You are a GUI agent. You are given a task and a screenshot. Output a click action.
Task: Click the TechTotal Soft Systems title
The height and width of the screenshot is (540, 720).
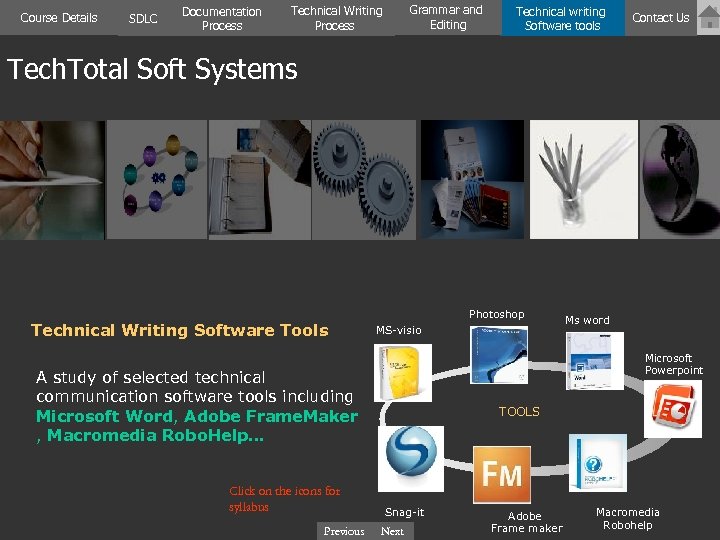152,69
